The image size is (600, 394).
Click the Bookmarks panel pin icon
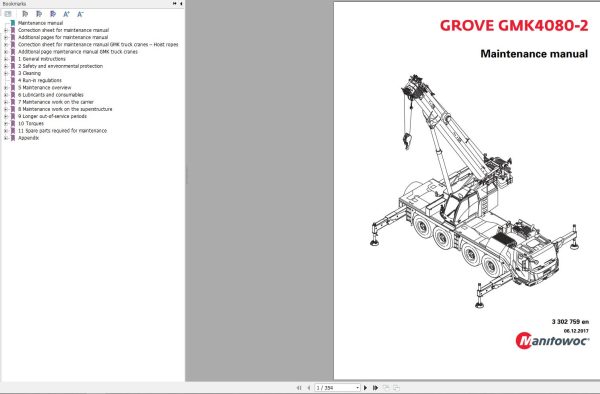coord(174,3)
